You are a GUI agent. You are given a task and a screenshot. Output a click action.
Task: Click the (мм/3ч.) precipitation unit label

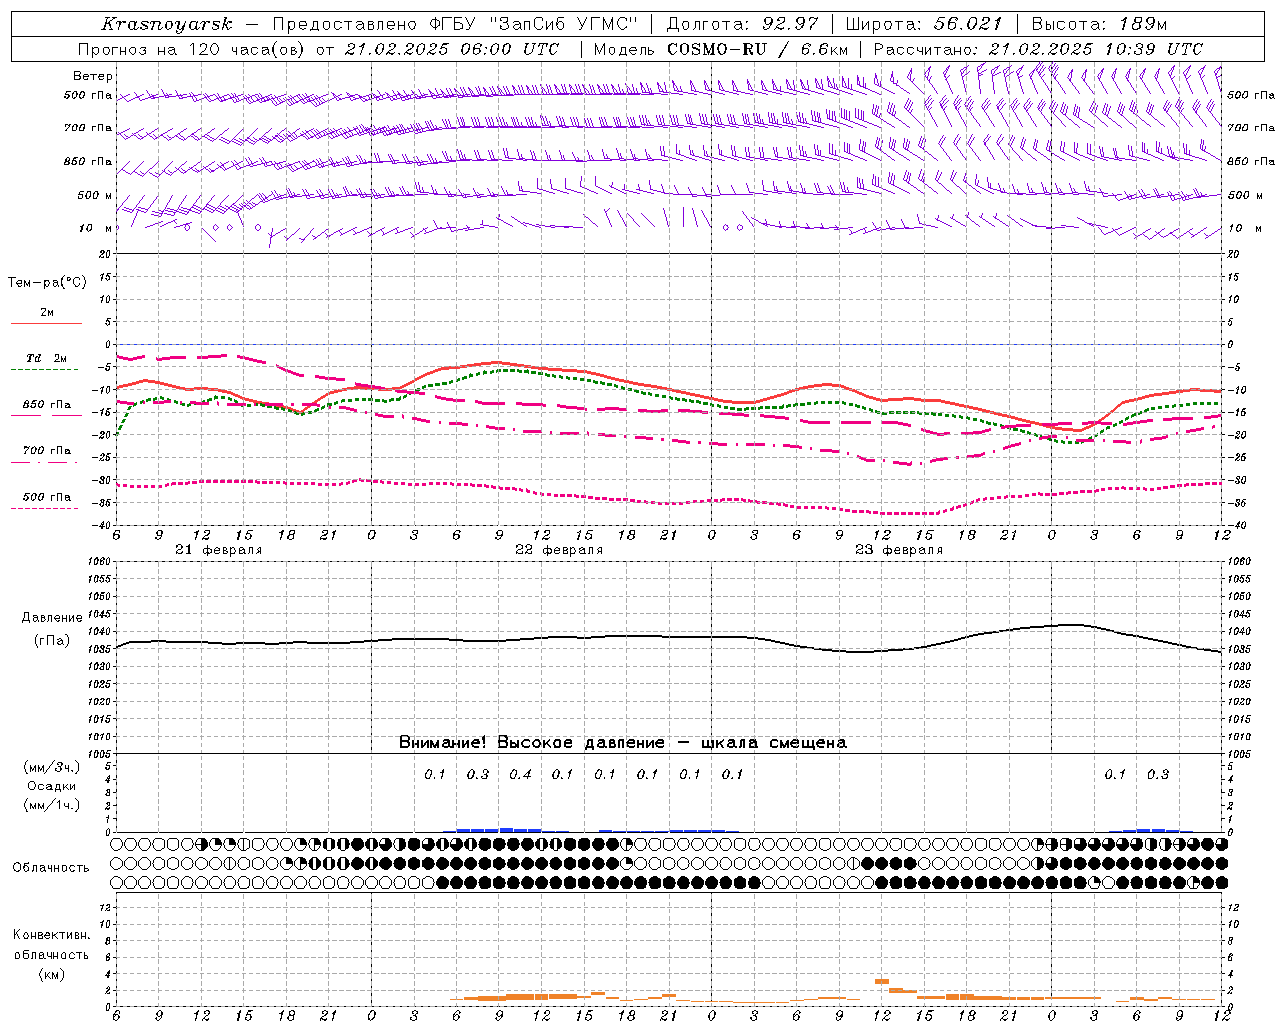(52, 767)
